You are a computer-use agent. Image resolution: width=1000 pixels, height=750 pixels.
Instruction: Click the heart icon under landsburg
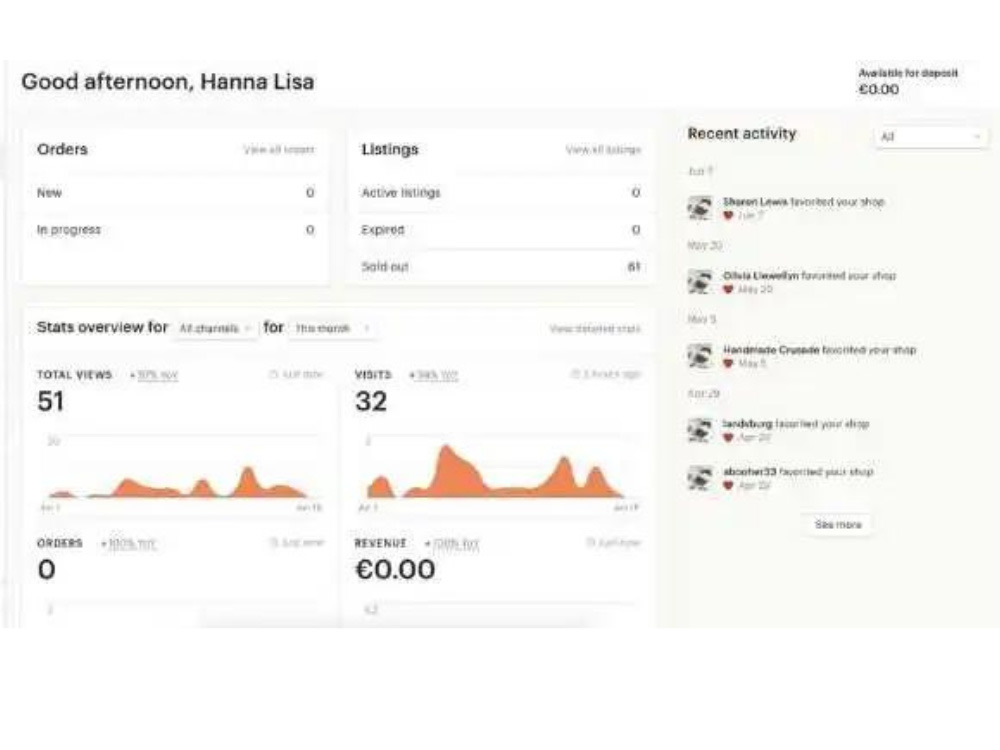tap(728, 438)
